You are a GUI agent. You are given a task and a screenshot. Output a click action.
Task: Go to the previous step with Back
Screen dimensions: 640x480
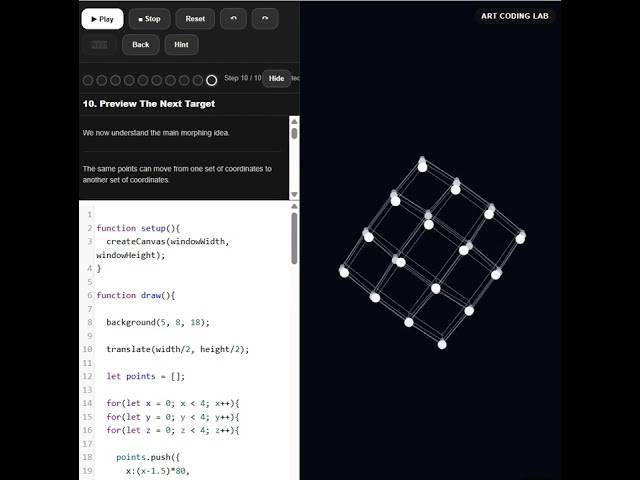tap(141, 44)
